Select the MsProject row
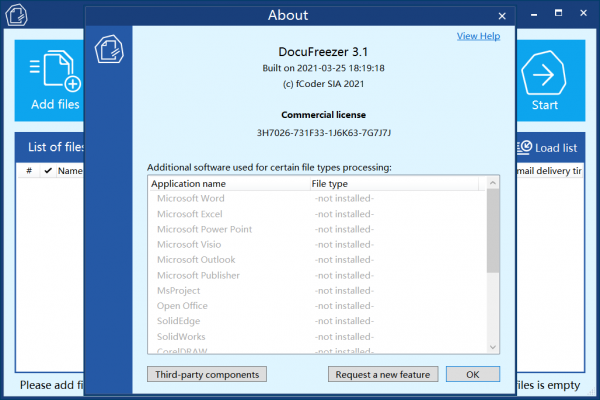 pyautogui.click(x=317, y=291)
